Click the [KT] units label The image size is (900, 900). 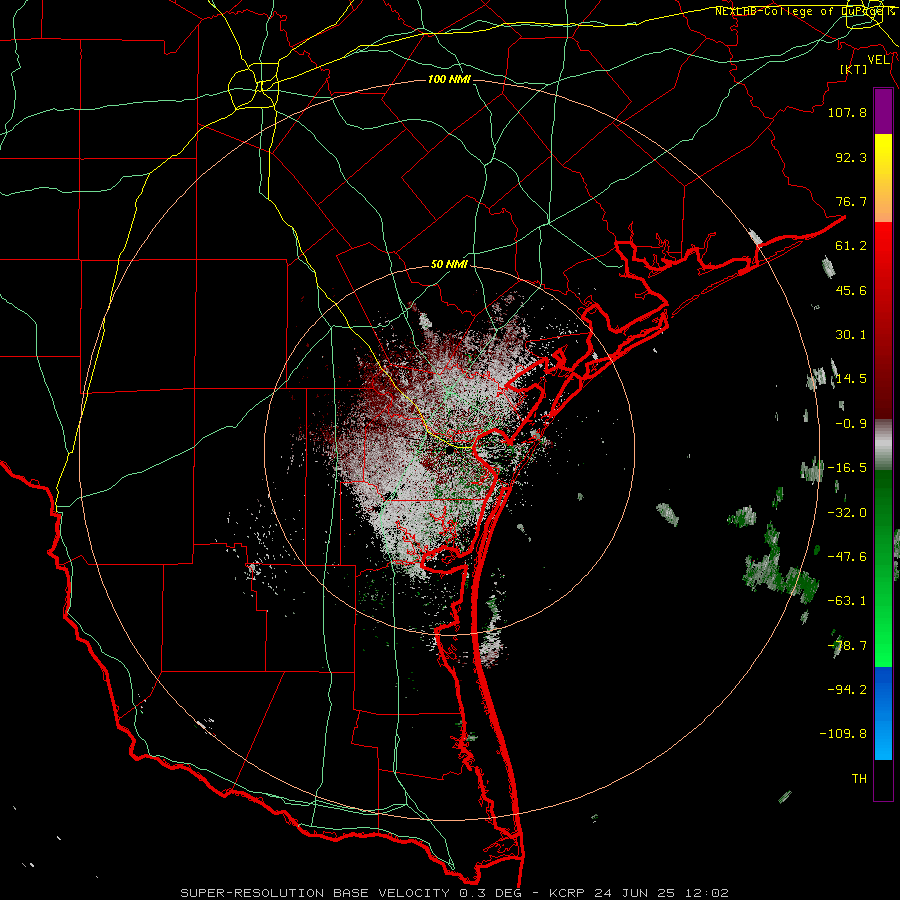pyautogui.click(x=854, y=69)
